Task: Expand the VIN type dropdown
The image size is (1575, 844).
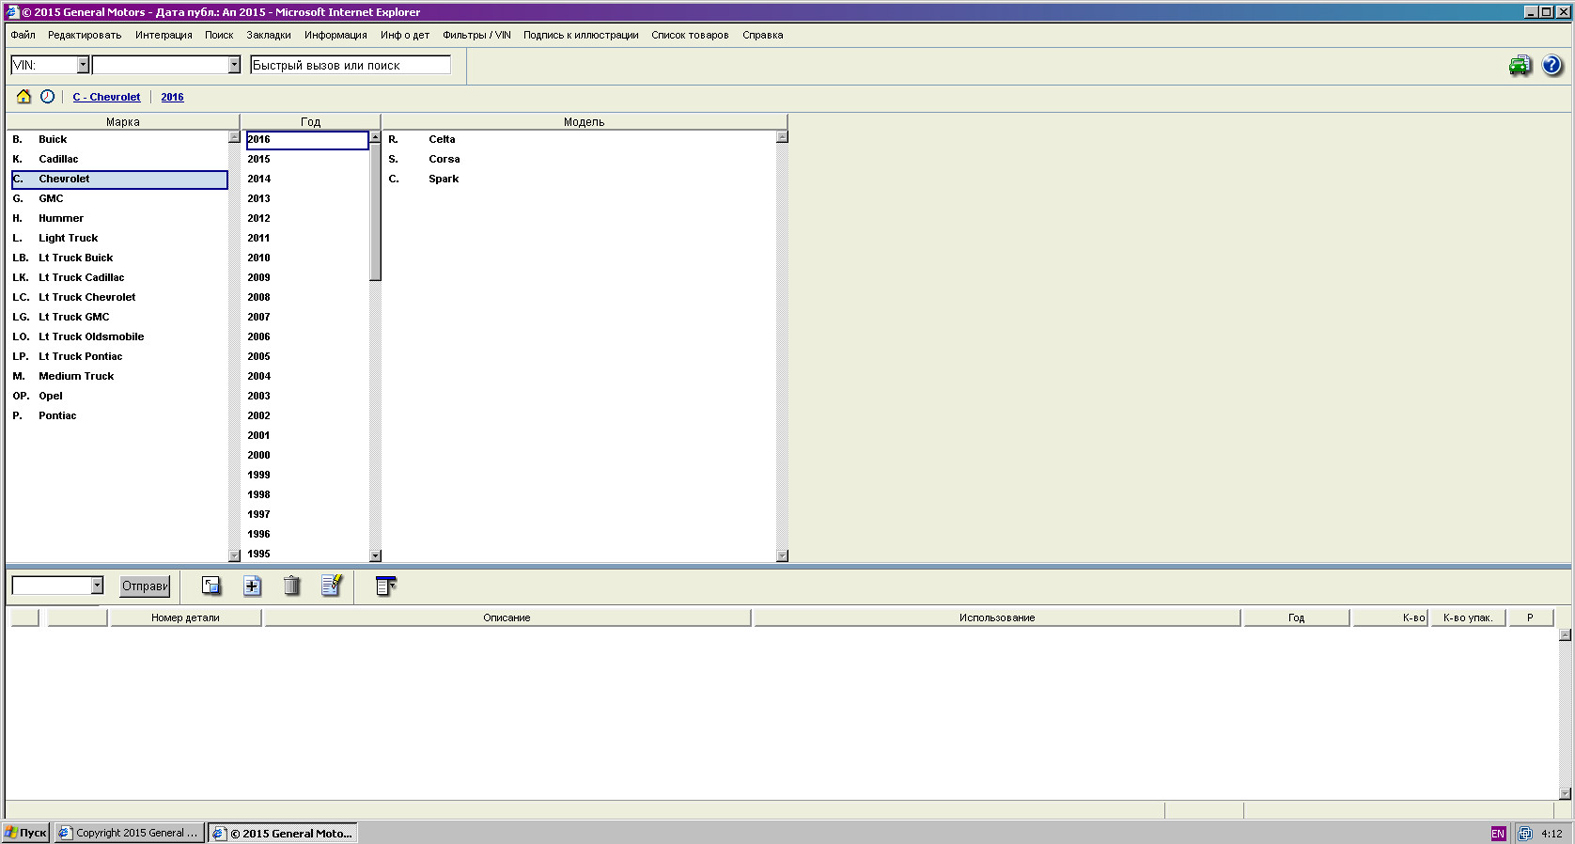Action: 83,65
